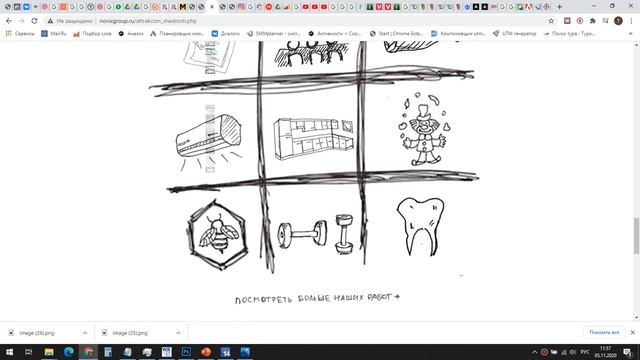Click the 'Не защищено' security warning icon
Image resolution: width=640 pixels, height=360 pixels.
(x=50, y=21)
